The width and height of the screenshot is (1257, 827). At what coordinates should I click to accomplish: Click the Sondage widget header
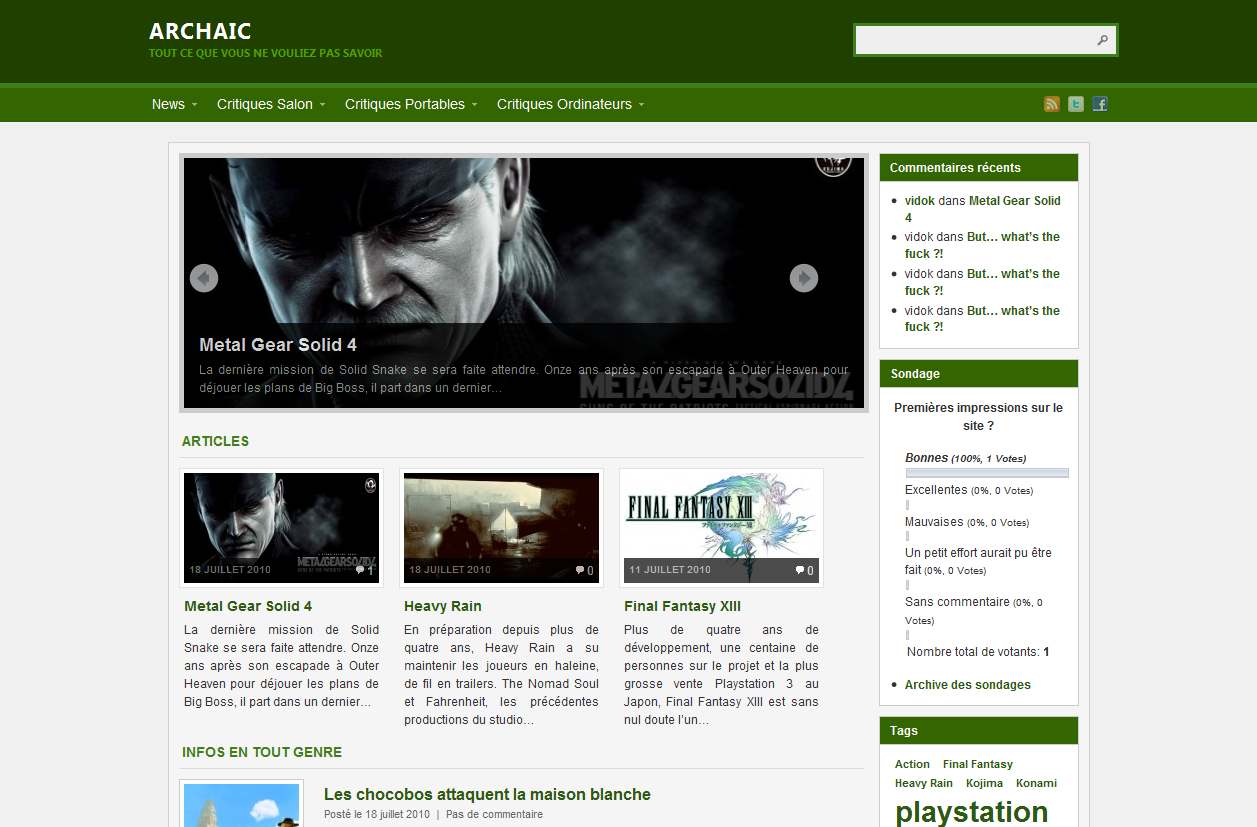979,373
